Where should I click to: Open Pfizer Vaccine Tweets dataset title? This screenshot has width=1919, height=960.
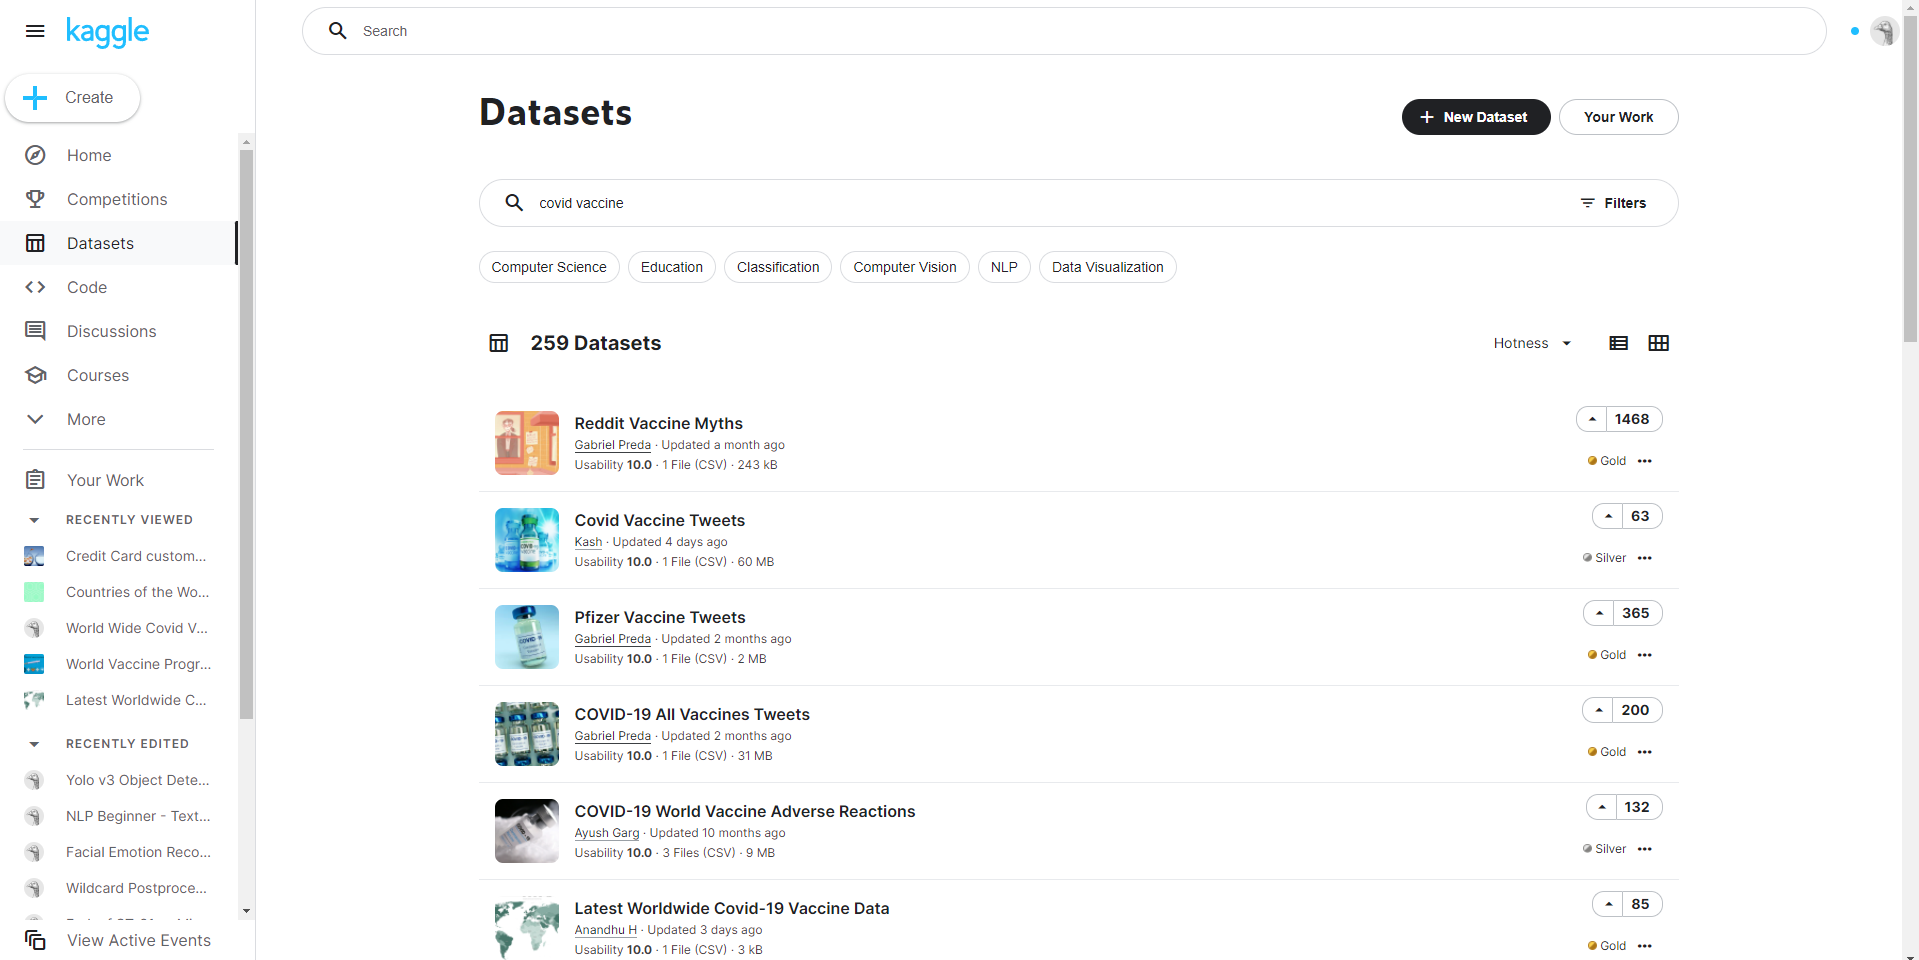(660, 617)
